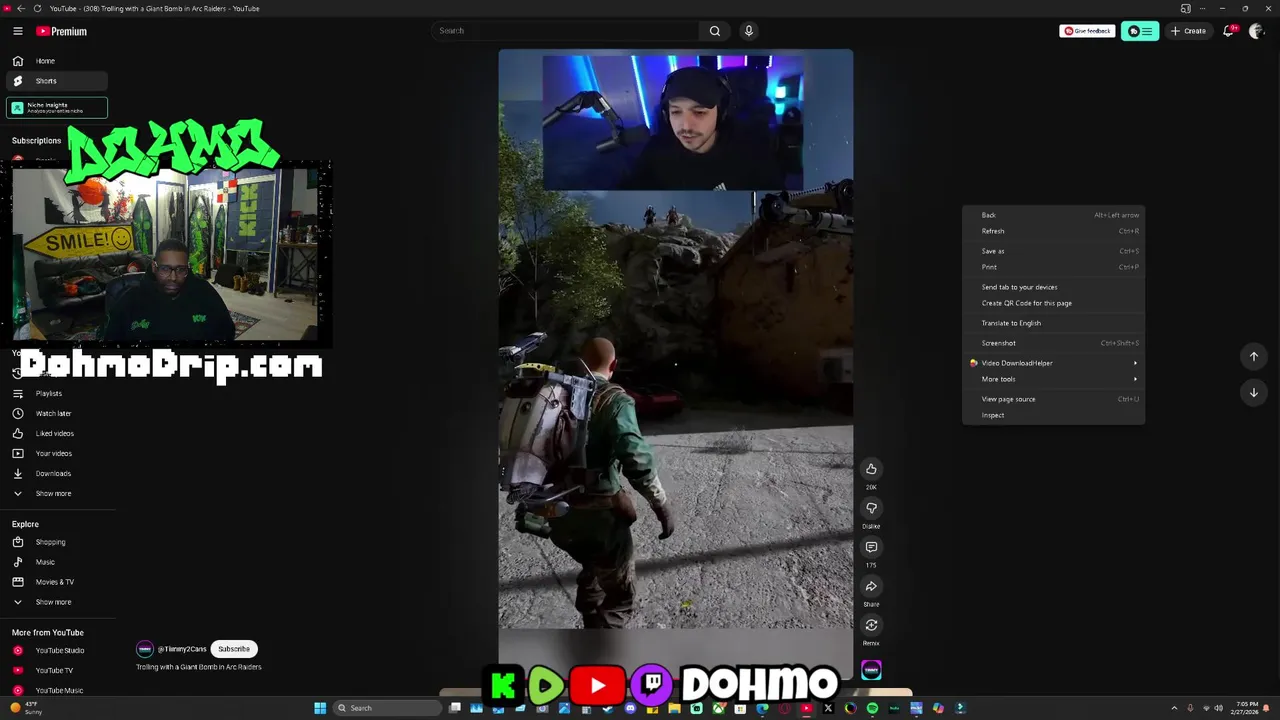Open Watch later in the sidebar
Image resolution: width=1280 pixels, height=720 pixels.
coord(56,413)
